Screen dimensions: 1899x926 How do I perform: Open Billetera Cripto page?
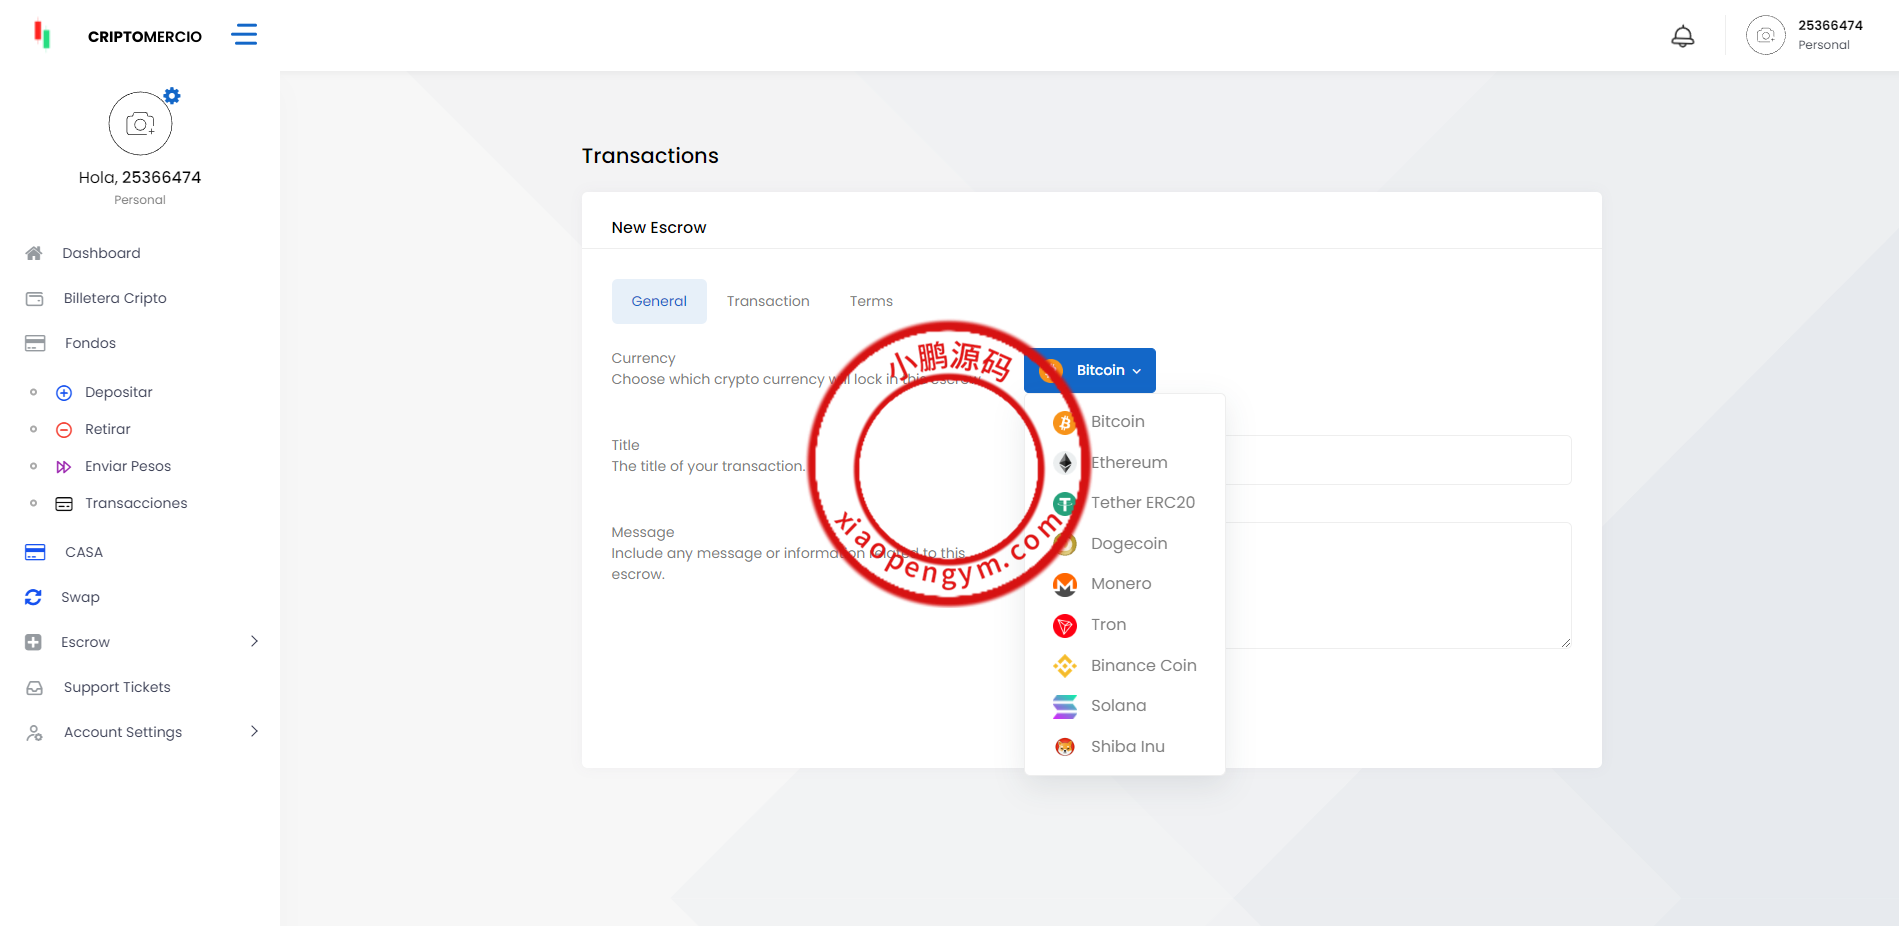click(x=115, y=298)
